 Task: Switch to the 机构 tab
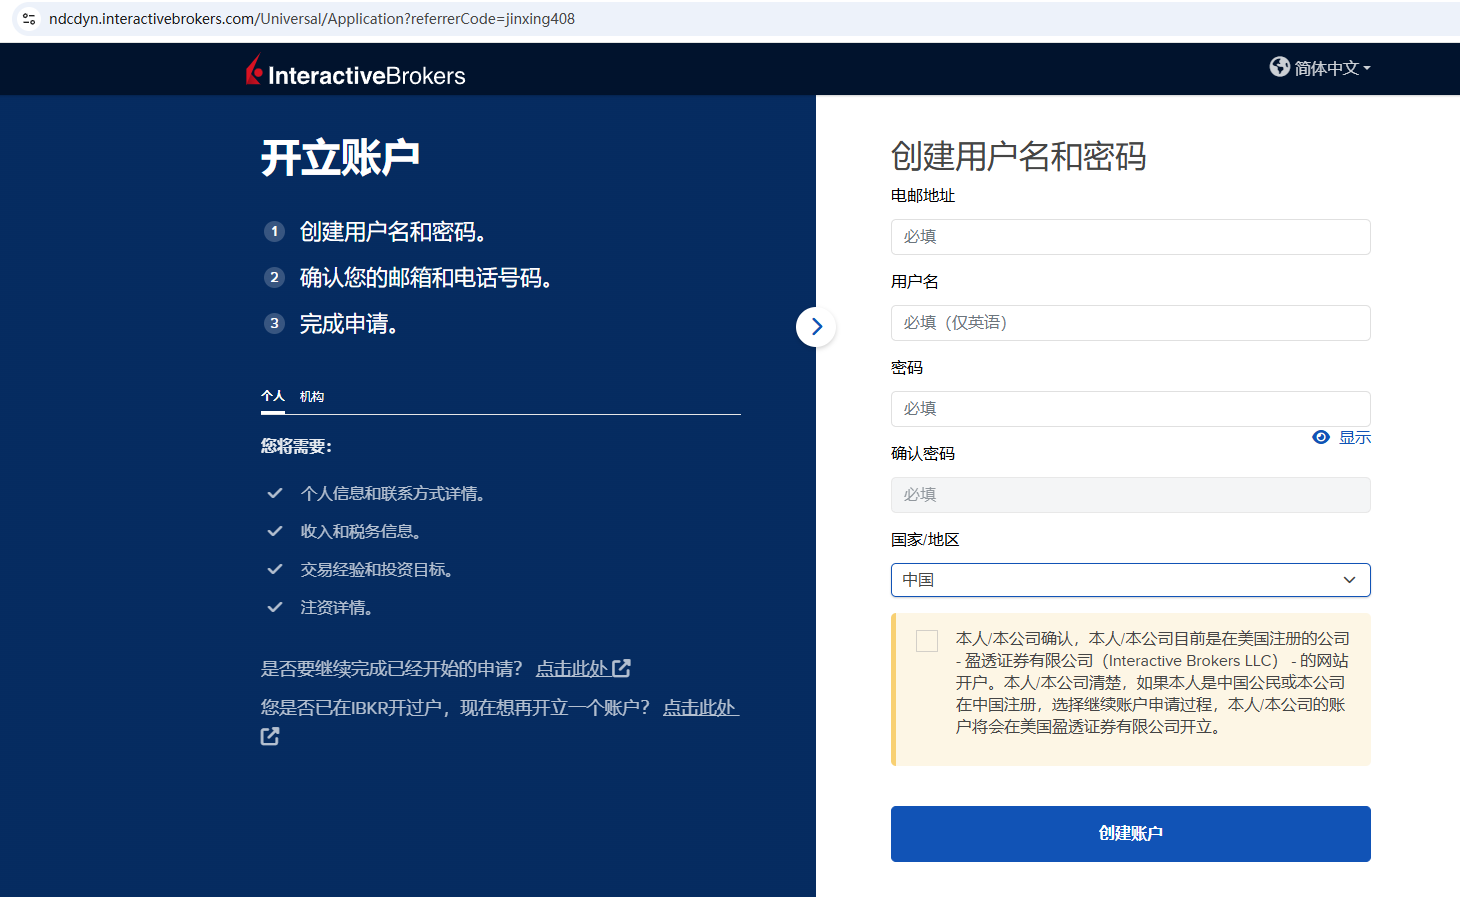coord(312,396)
